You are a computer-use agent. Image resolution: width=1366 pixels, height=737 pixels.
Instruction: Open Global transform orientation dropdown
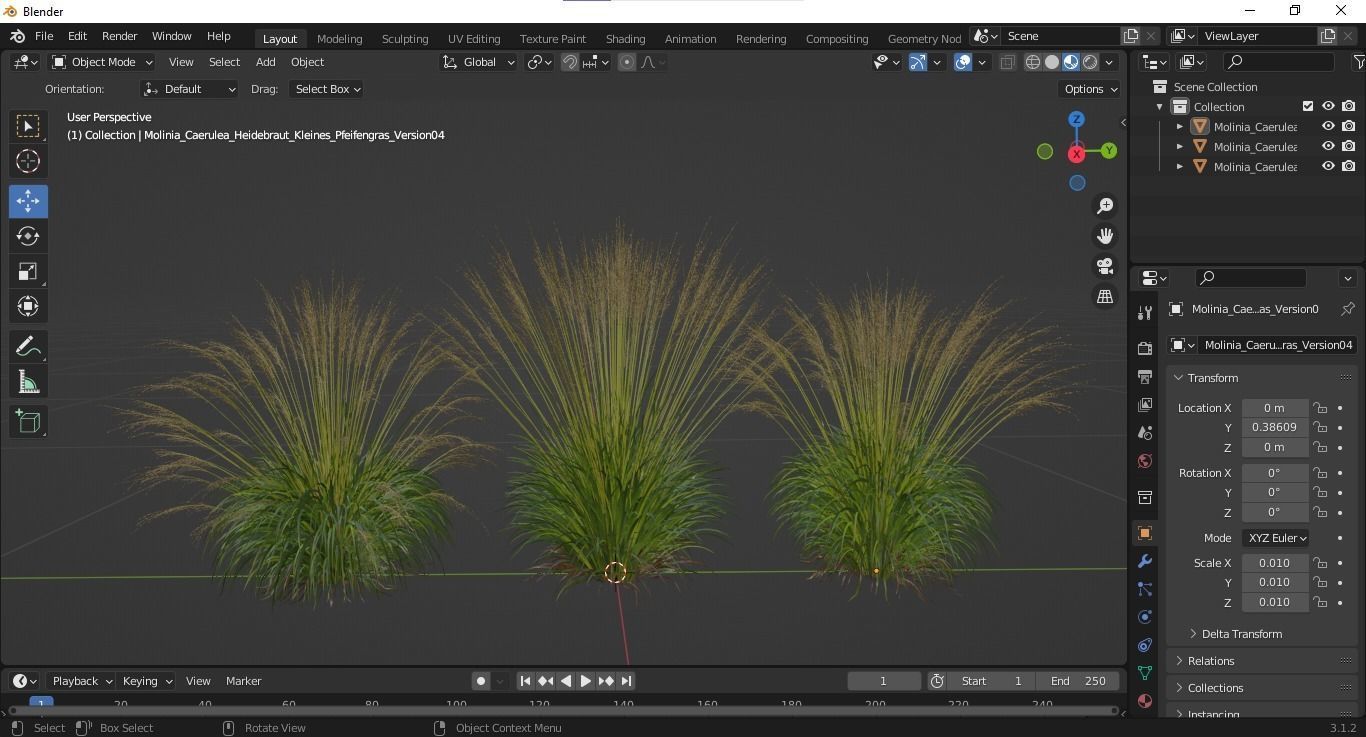tap(478, 62)
